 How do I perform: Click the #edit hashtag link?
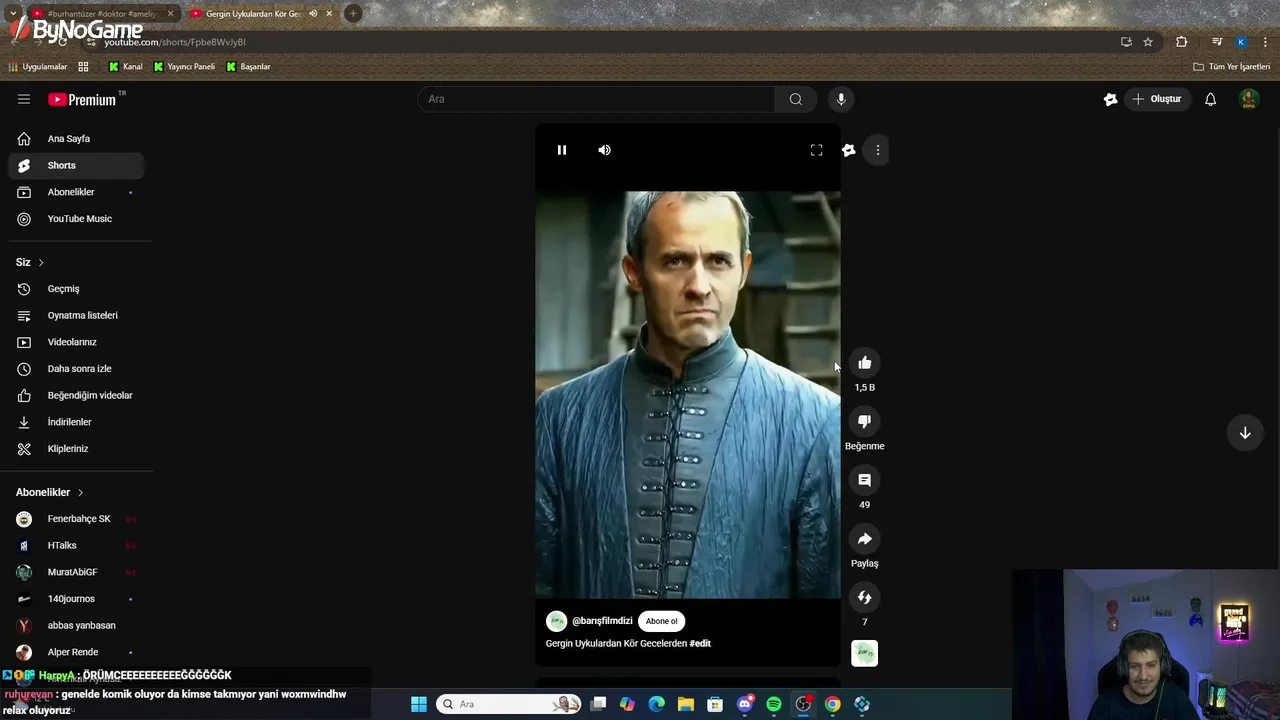(700, 644)
